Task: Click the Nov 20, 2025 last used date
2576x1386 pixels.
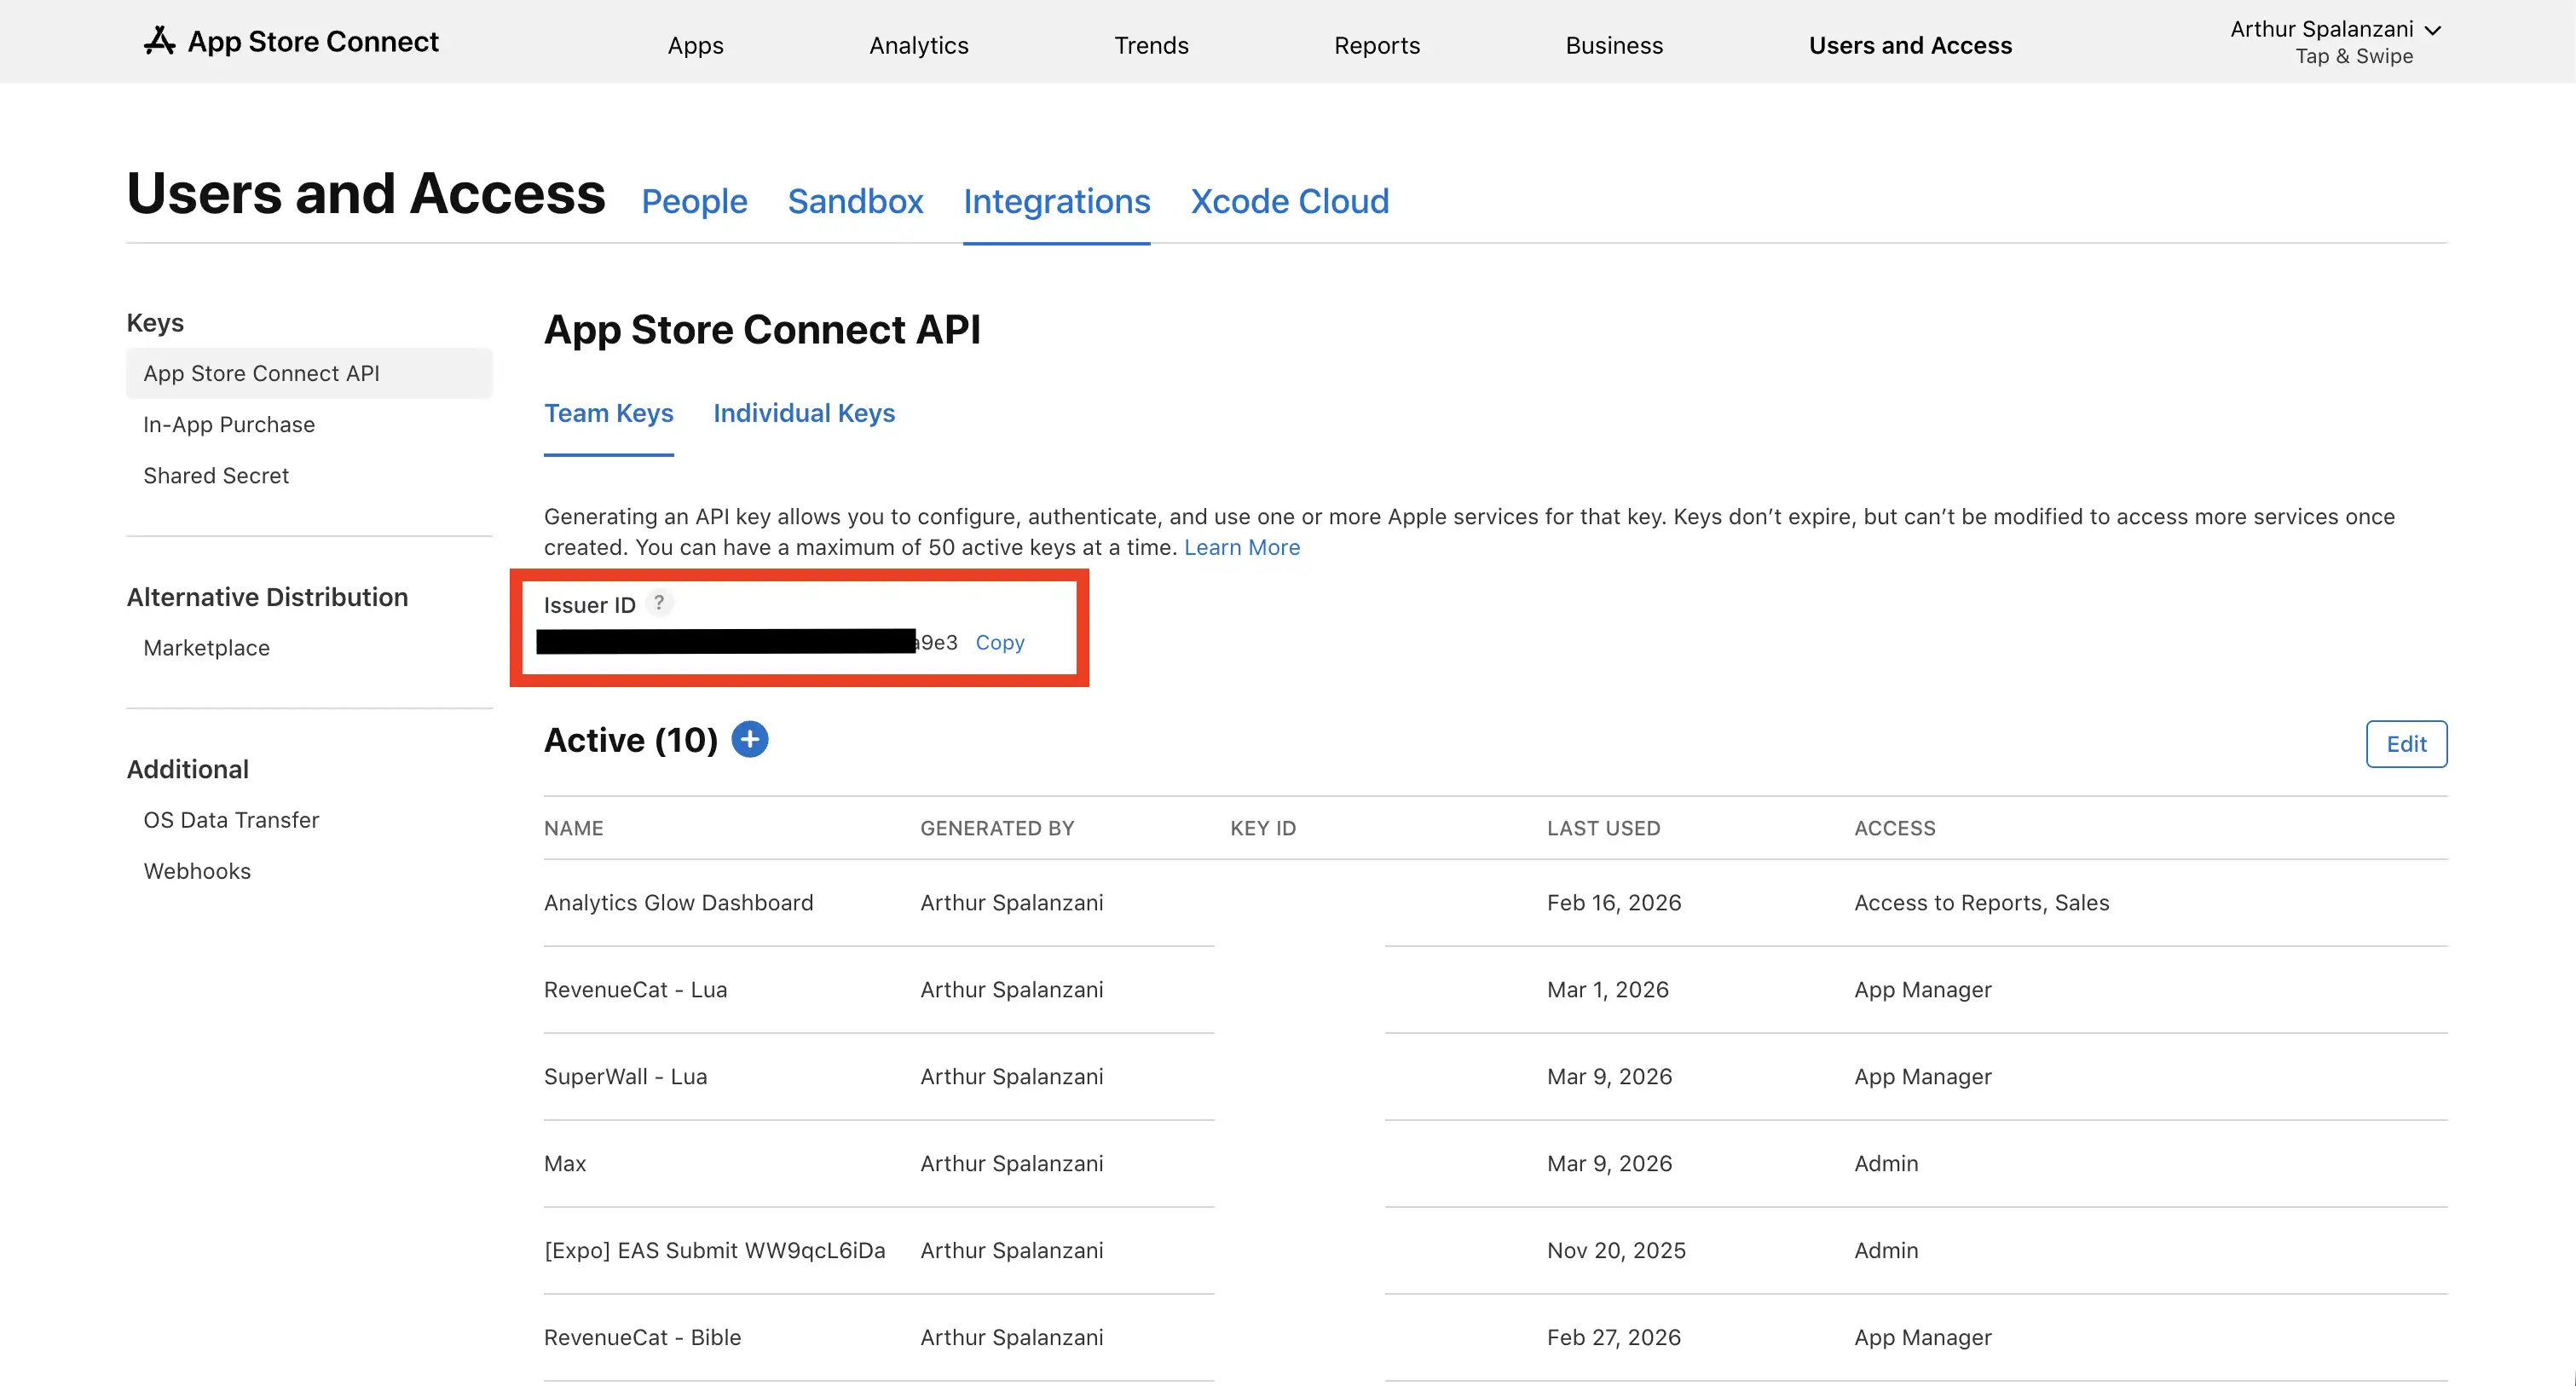Action: coord(1616,1250)
